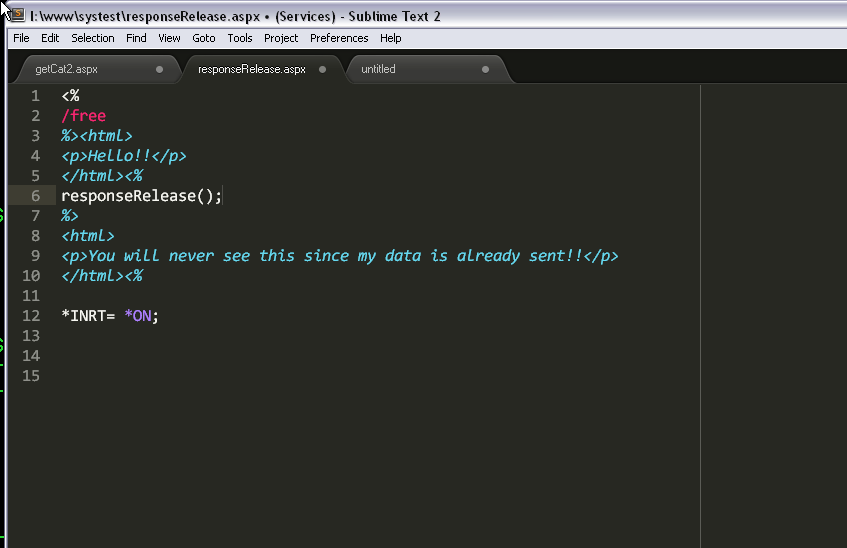Click line number 12 in the gutter
Screen dimensions: 847x548
pyautogui.click(x=31, y=316)
